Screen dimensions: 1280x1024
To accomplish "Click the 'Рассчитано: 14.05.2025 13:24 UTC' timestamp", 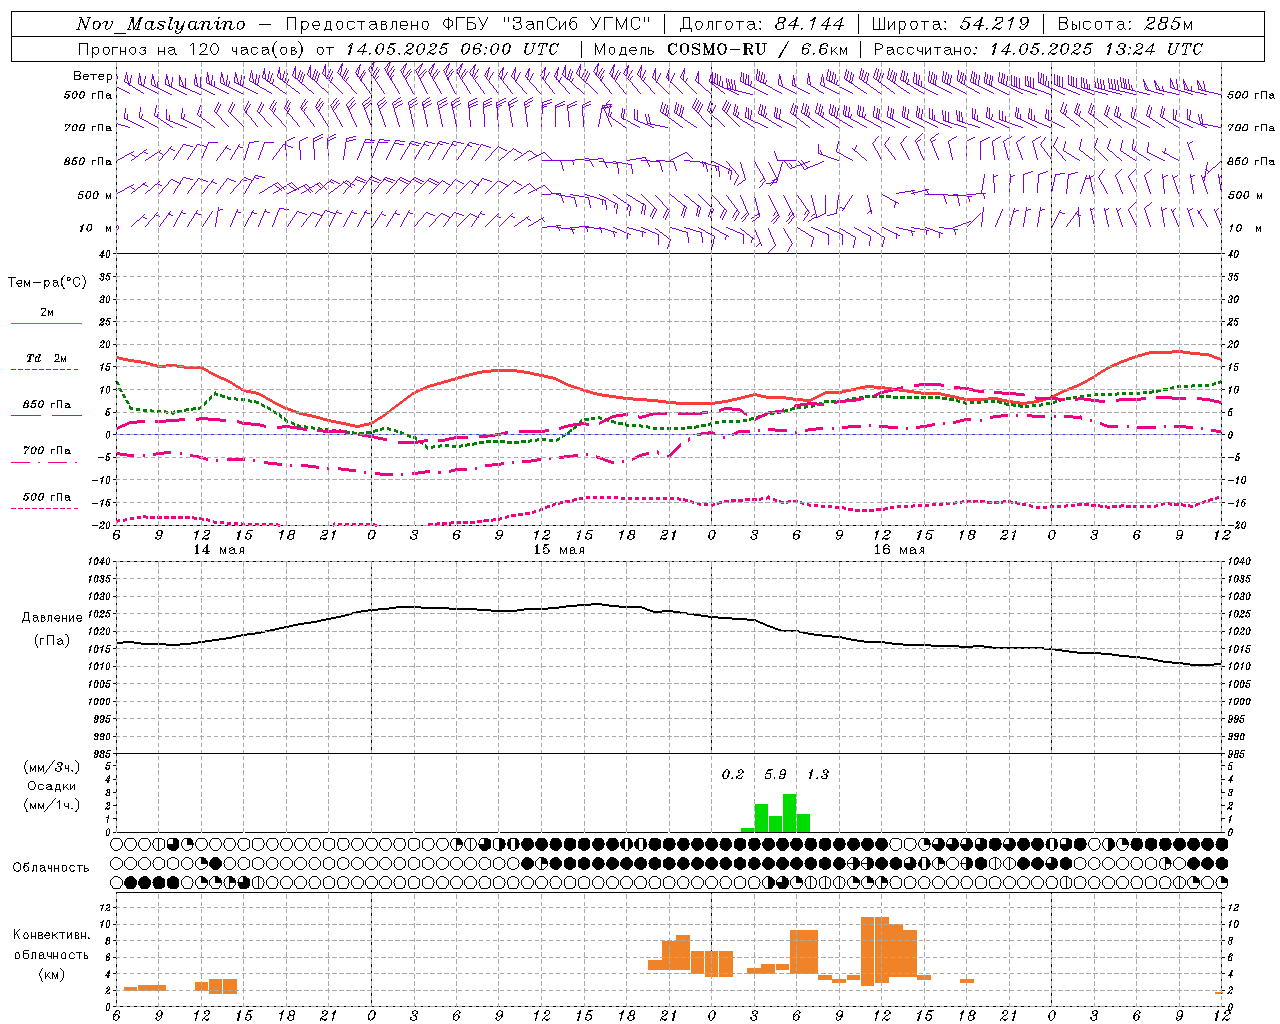I will pyautogui.click(x=1038, y=49).
